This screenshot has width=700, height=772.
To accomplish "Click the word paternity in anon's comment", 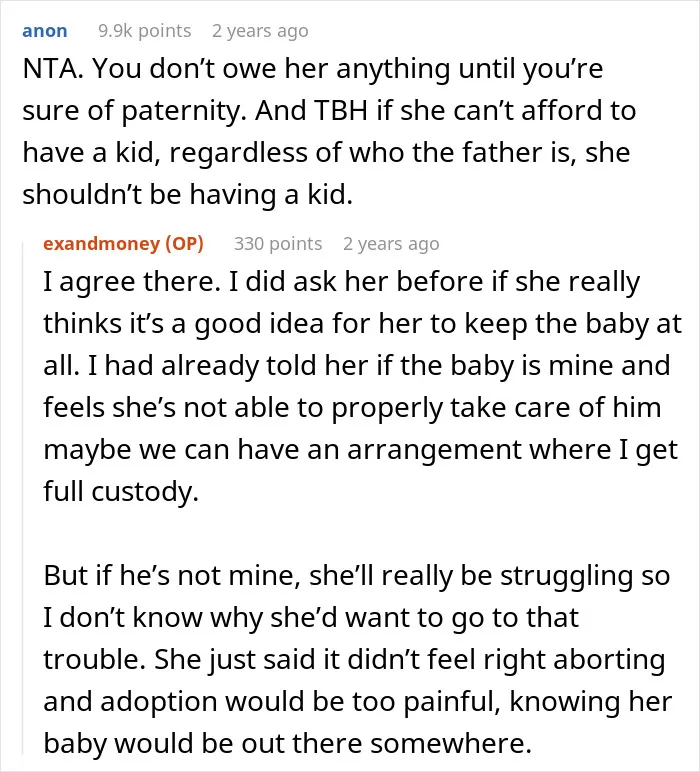I will (183, 111).
